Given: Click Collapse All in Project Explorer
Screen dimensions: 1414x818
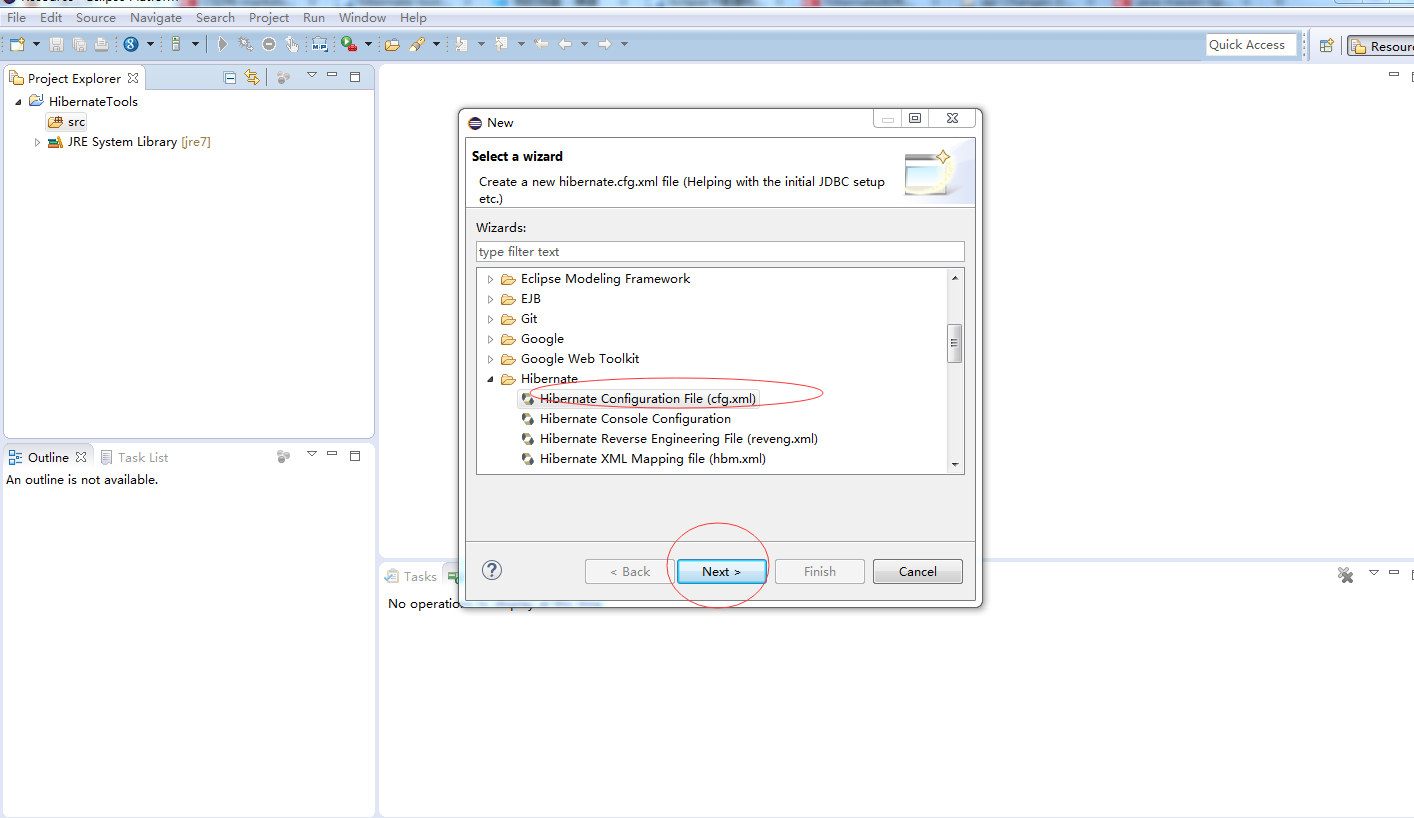Looking at the screenshot, I should [230, 77].
